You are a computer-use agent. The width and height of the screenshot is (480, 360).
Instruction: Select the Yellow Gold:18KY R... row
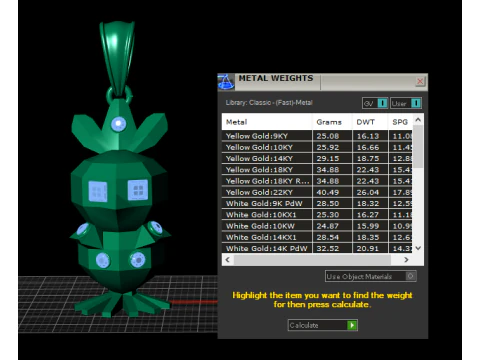[317, 181]
